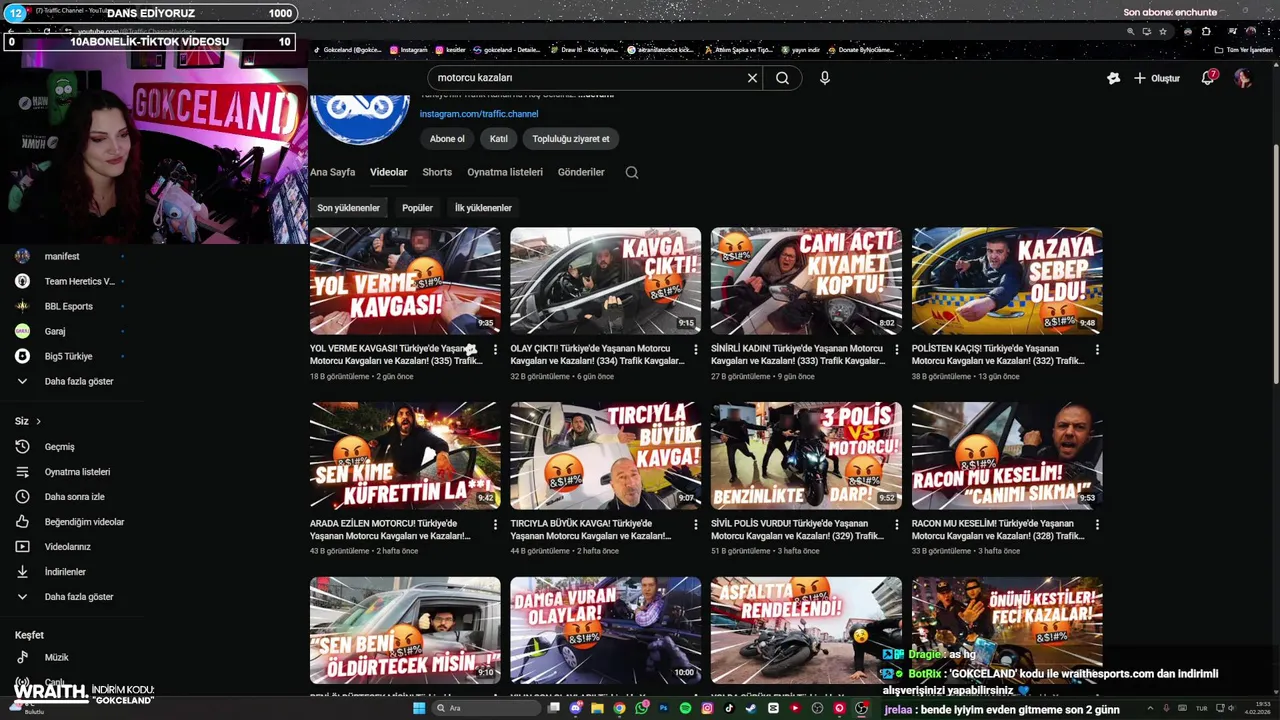Click the Katıl button

498,139
